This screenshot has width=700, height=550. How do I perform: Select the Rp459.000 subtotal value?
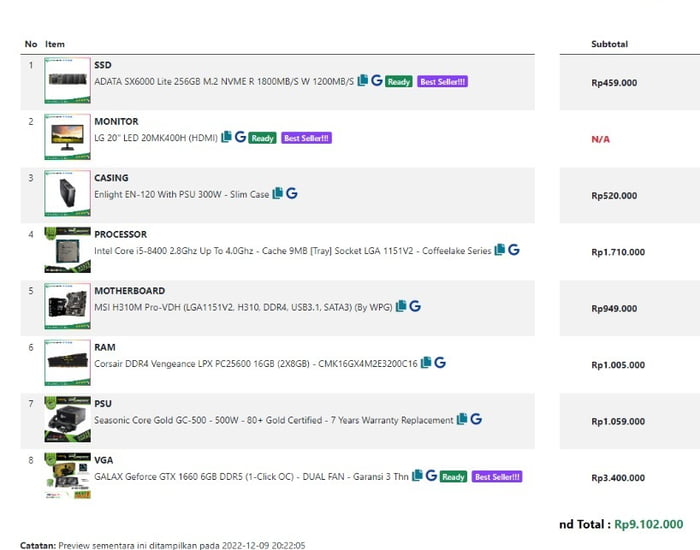pyautogui.click(x=614, y=83)
